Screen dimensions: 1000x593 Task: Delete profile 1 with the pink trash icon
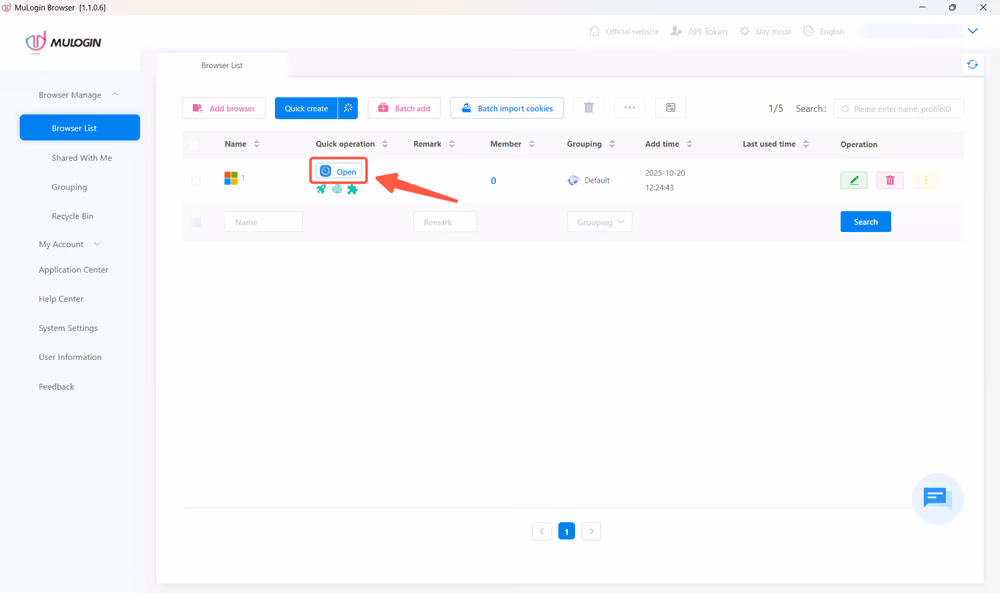pyautogui.click(x=890, y=180)
